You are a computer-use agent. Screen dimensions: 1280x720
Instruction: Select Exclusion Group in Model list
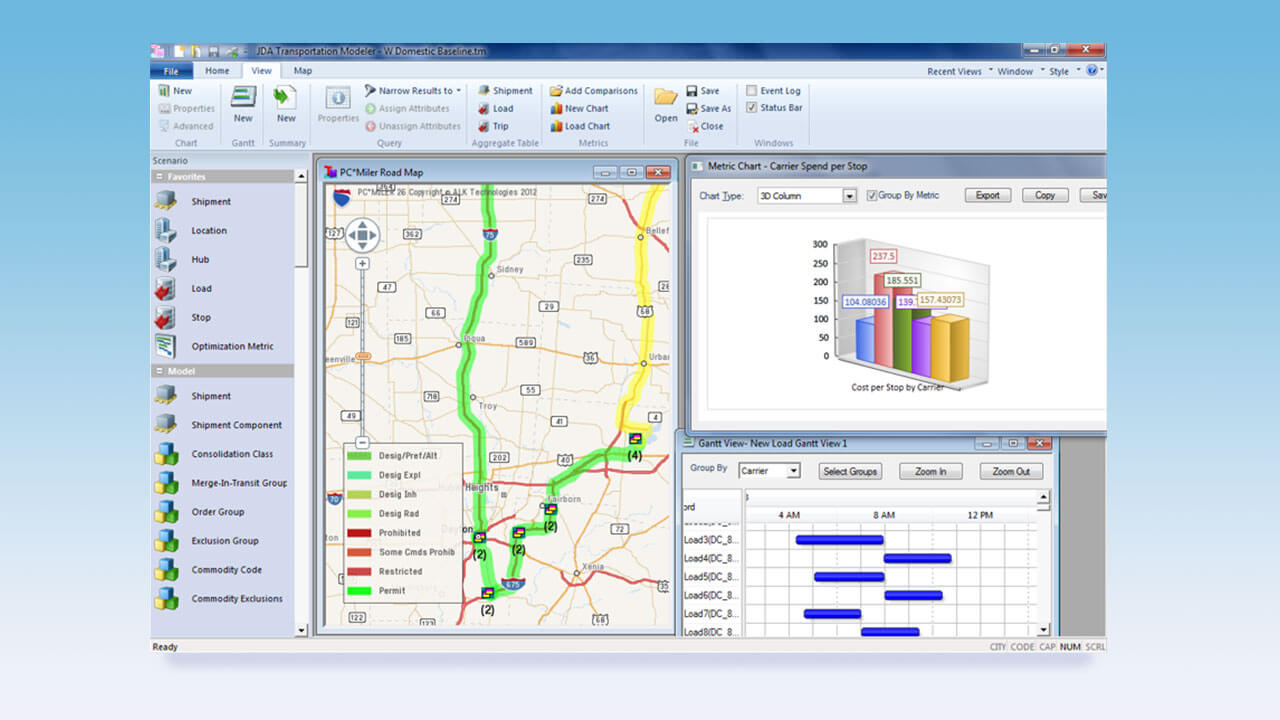coord(225,541)
